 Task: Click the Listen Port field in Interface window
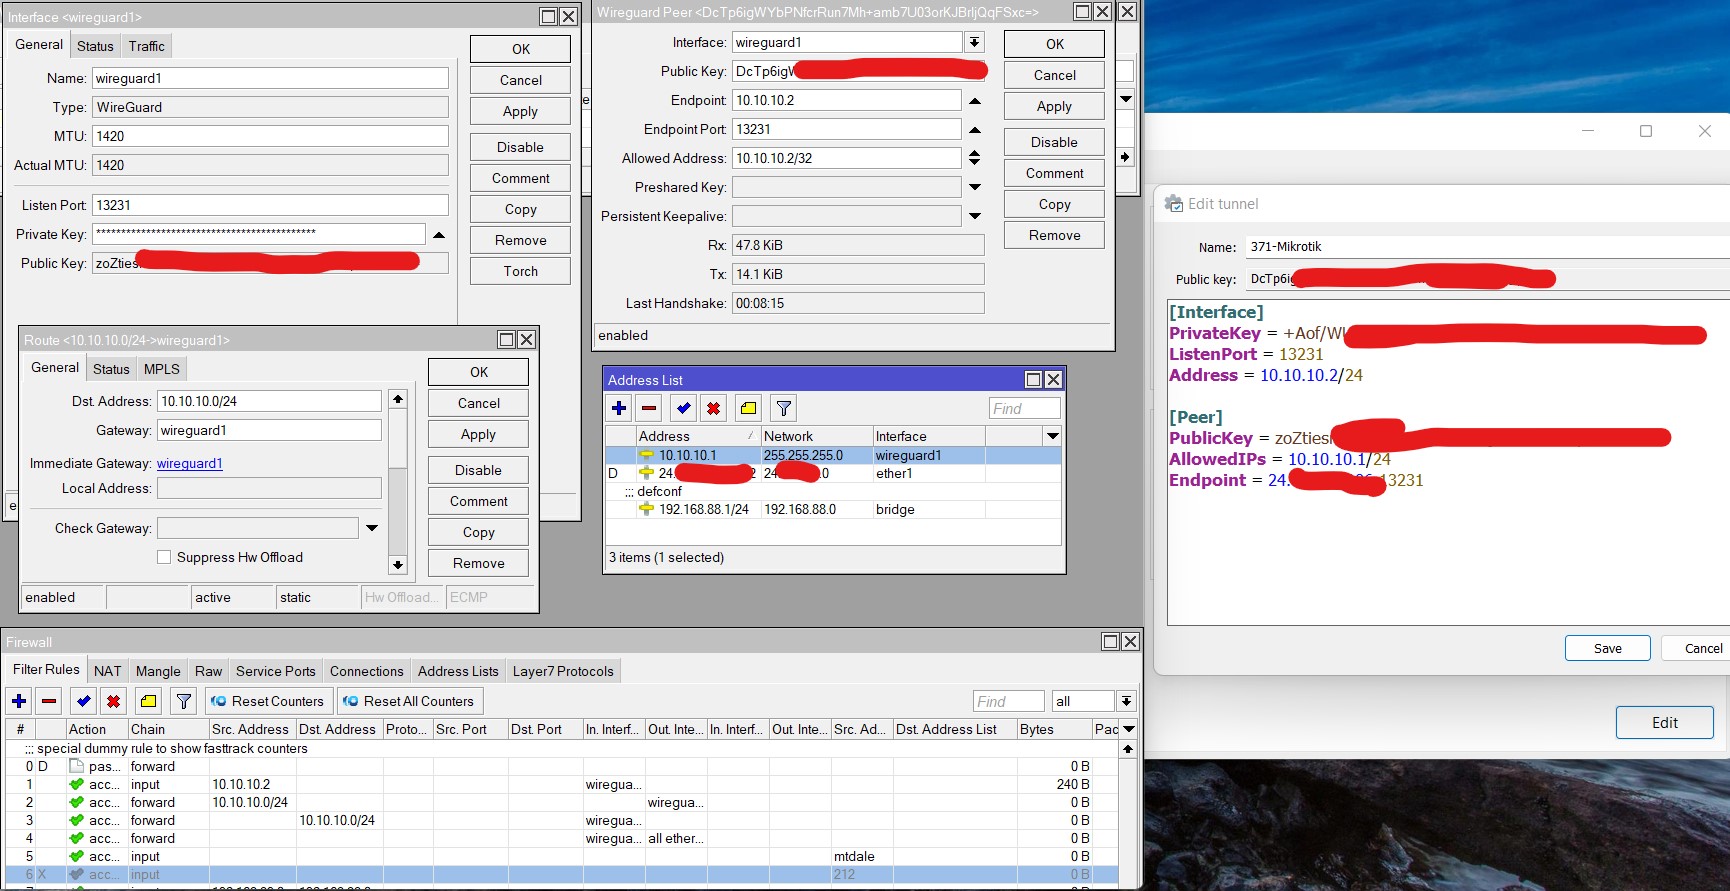(x=270, y=205)
